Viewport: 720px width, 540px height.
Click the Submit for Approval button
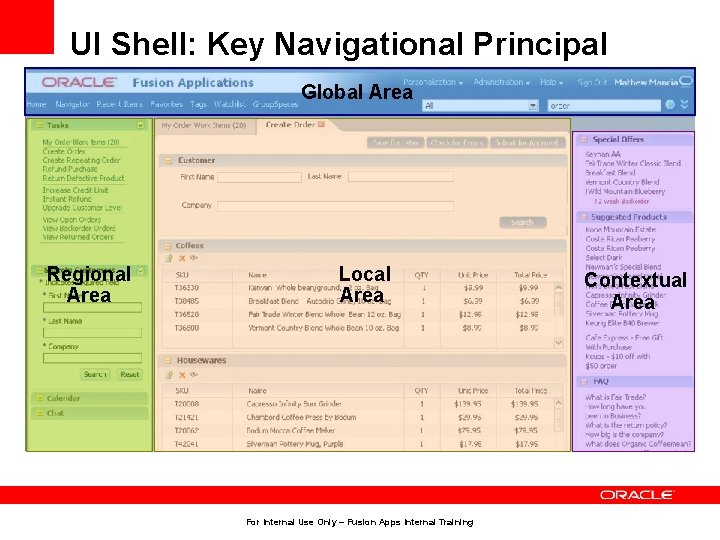click(527, 143)
